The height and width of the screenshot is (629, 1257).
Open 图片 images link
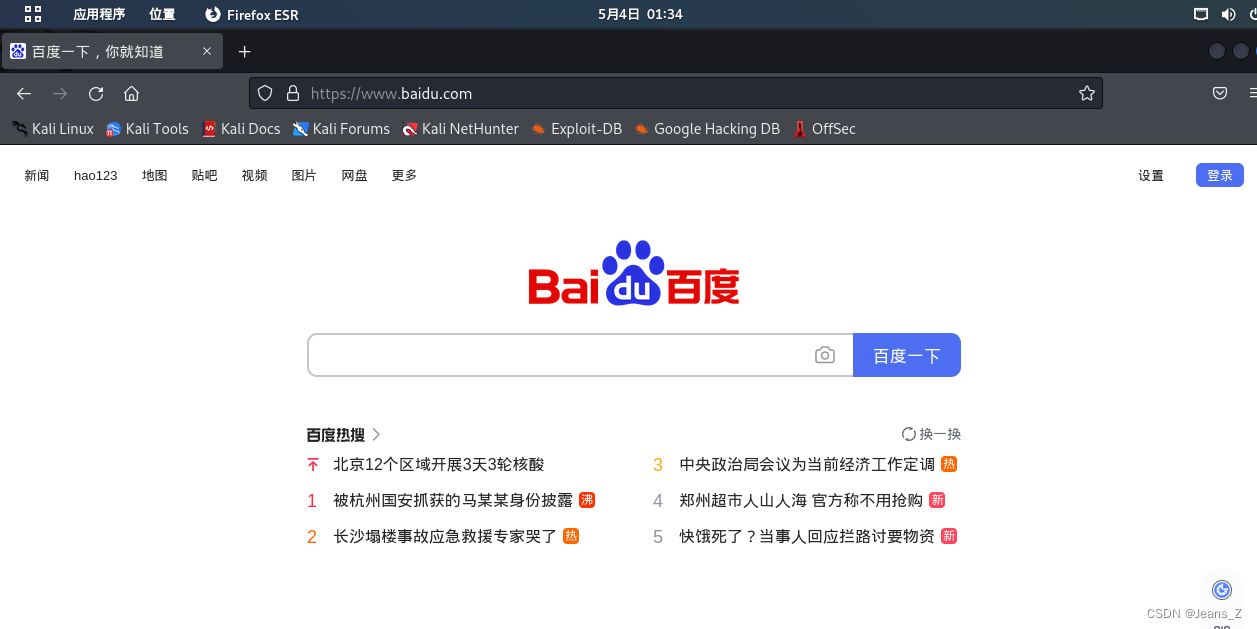tap(304, 175)
